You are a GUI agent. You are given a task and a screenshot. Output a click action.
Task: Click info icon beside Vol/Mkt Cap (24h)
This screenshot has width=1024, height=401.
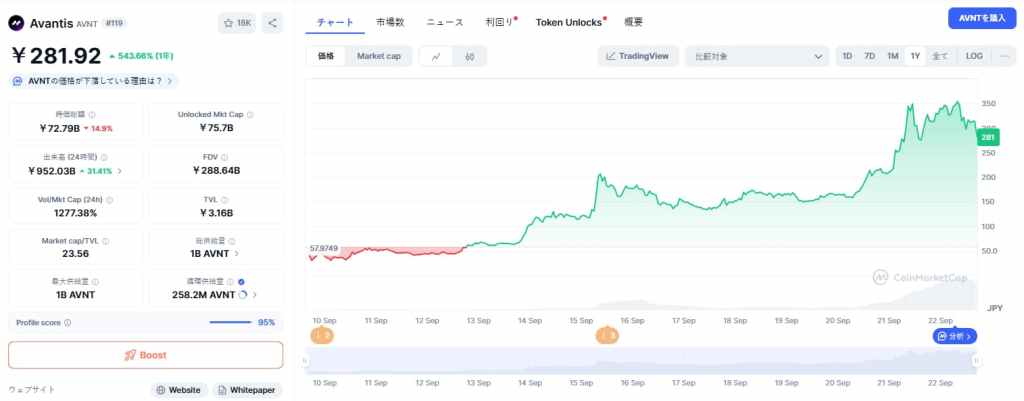point(110,200)
